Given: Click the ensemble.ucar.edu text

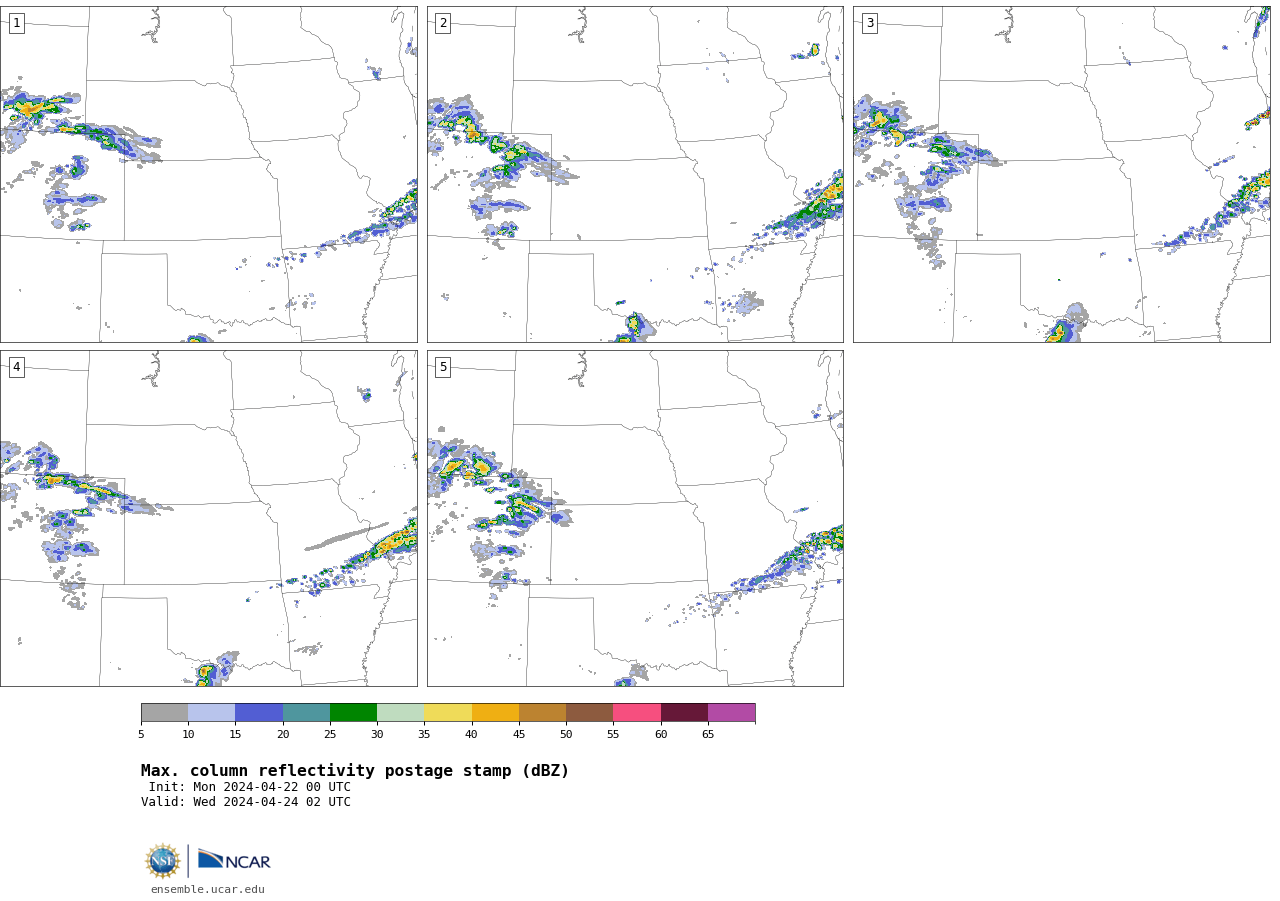Looking at the screenshot, I should click(x=208, y=890).
